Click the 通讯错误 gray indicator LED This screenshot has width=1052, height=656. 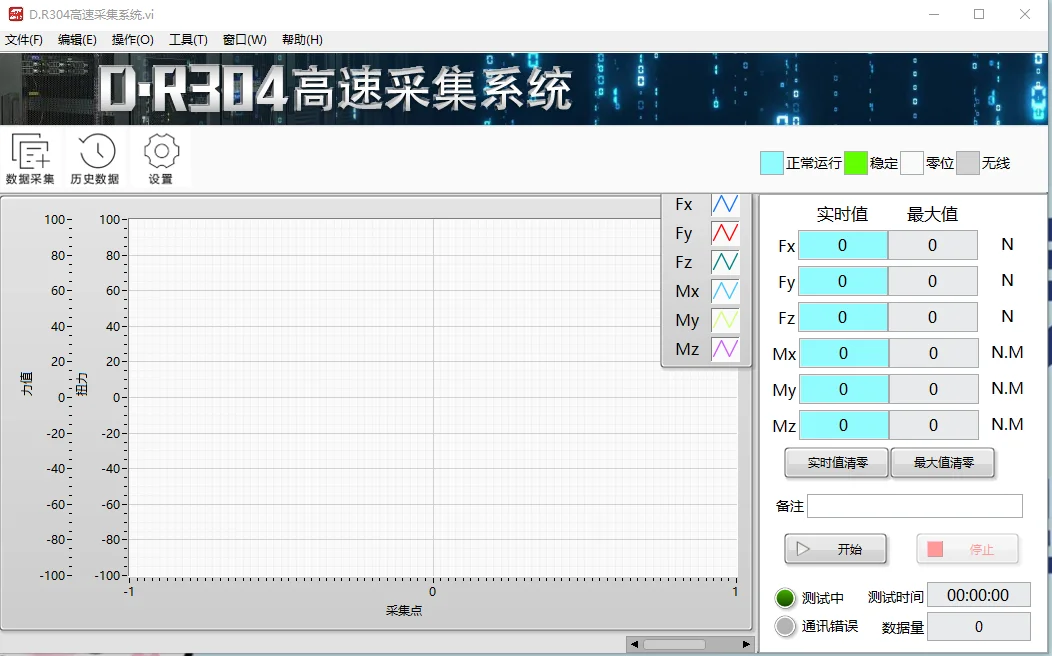coord(784,626)
